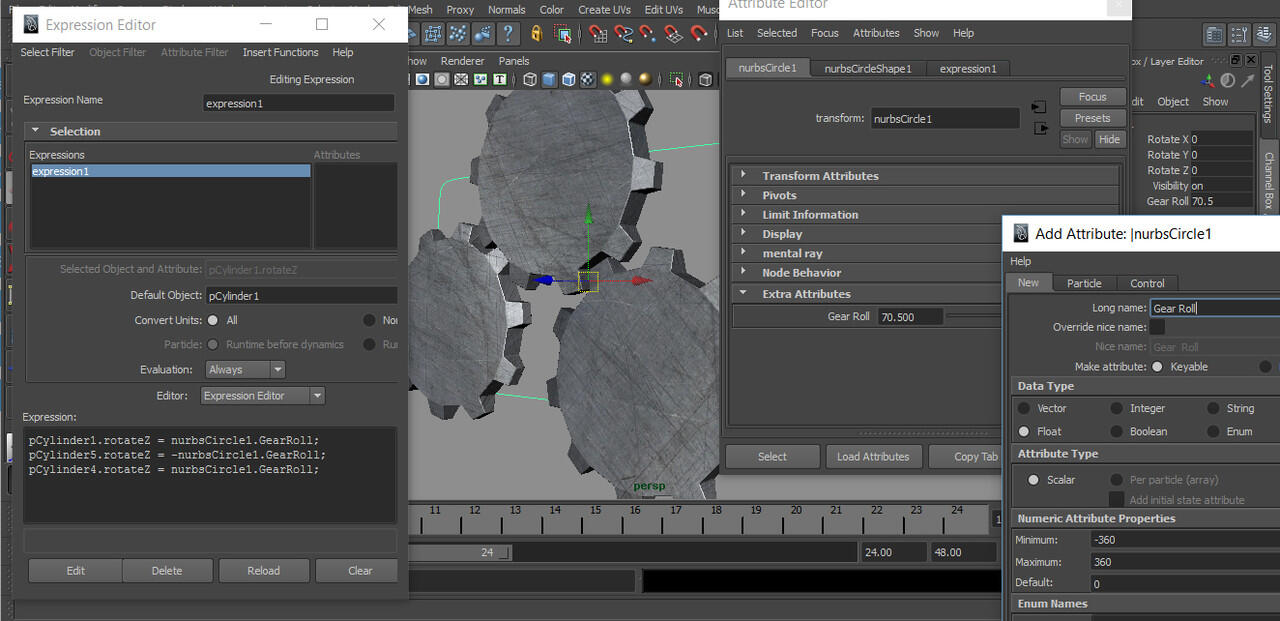The image size is (1280, 621).
Task: Click the highlight selection mode icon
Action: 562,33
